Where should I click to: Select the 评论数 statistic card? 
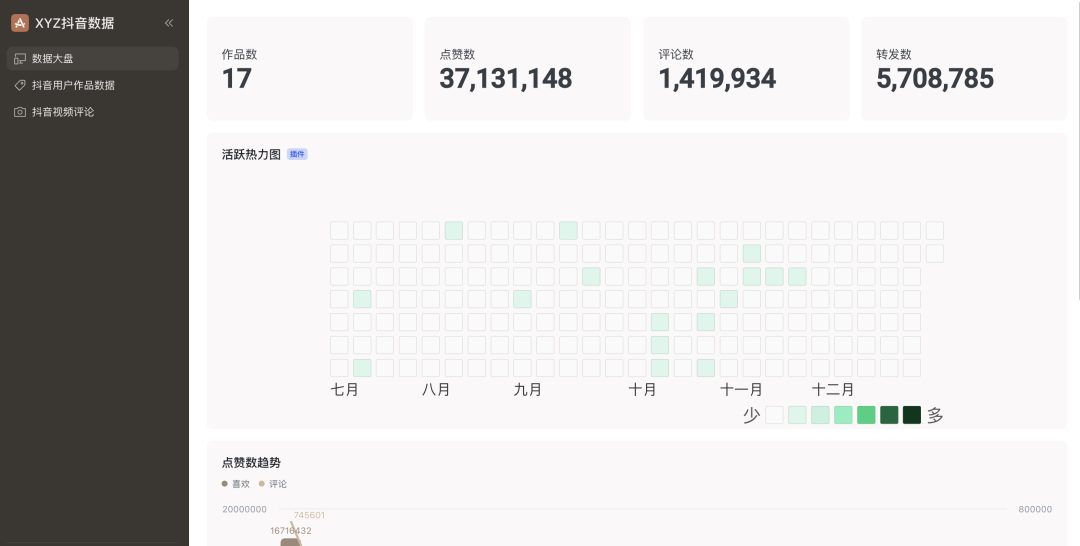click(746, 69)
